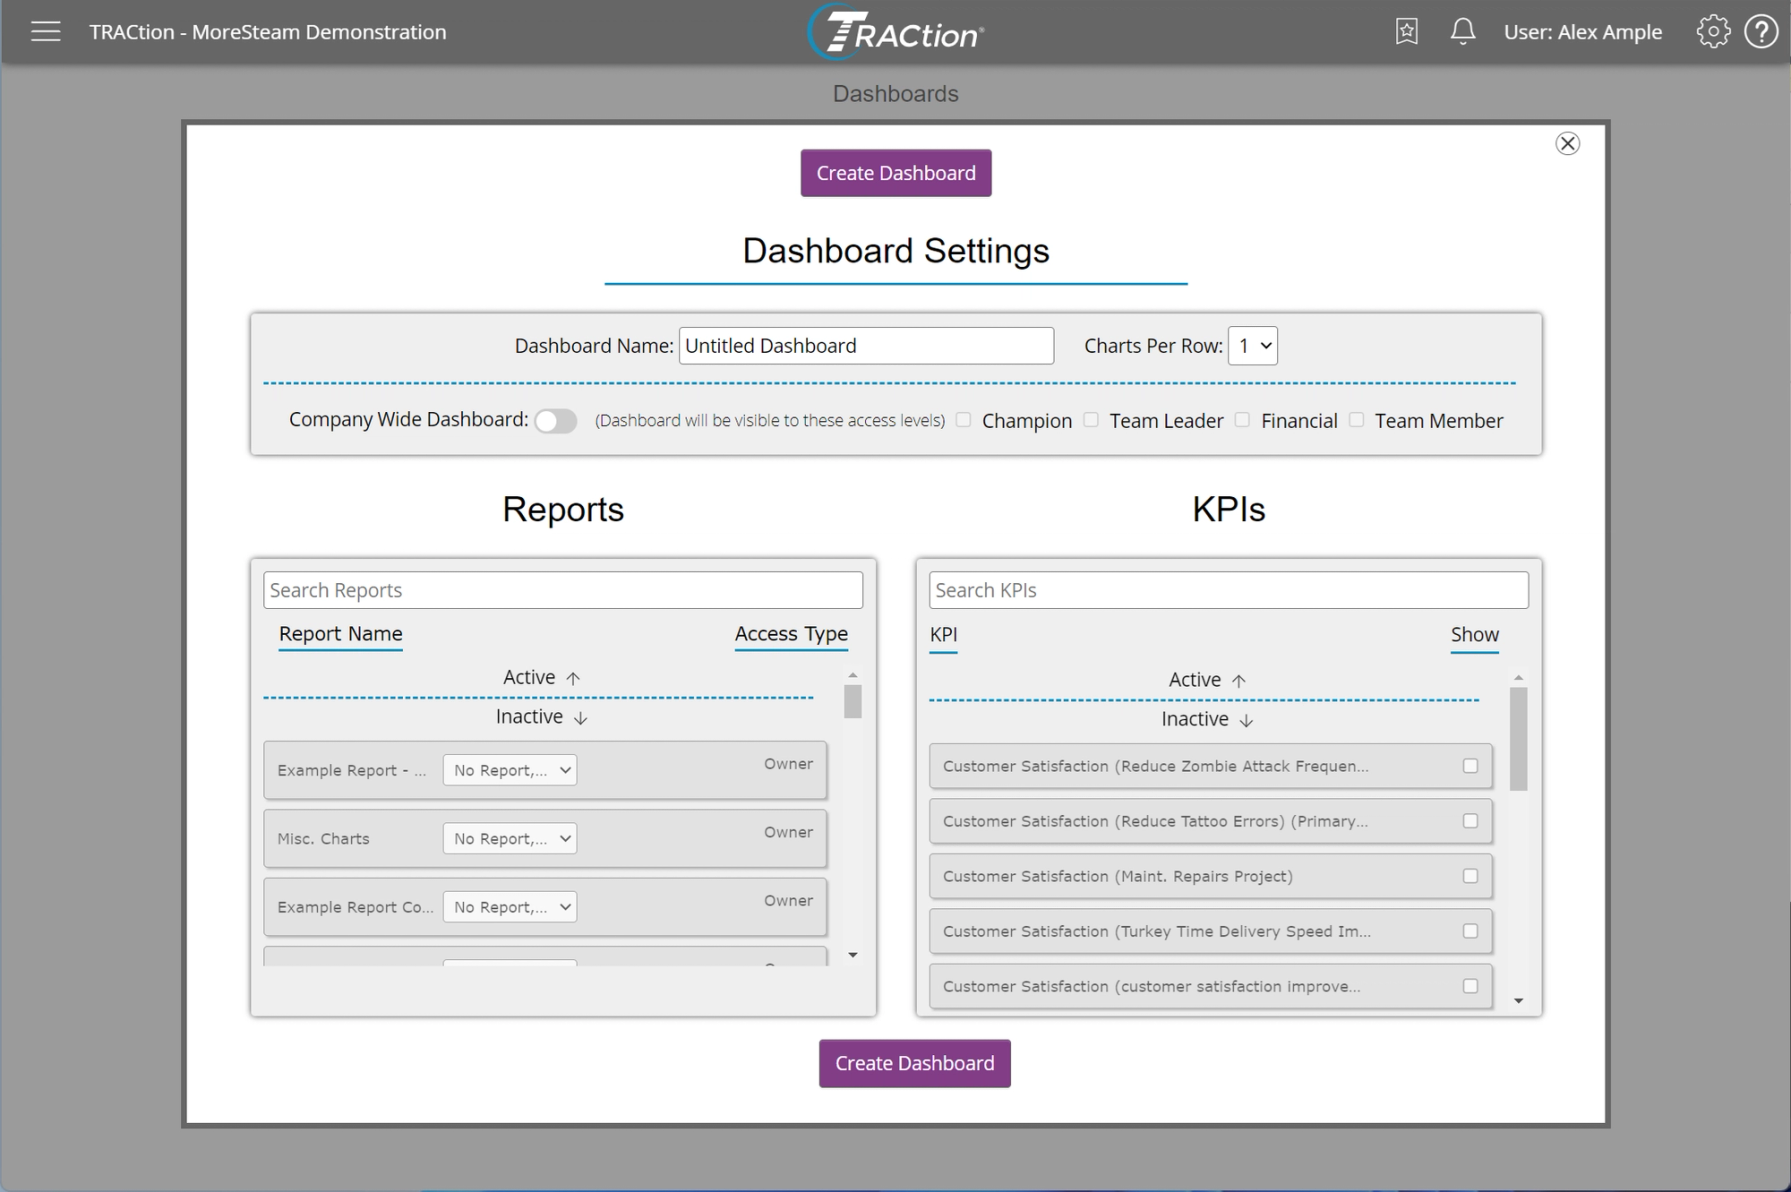Click the 'Example Report Co...' report name

(355, 907)
